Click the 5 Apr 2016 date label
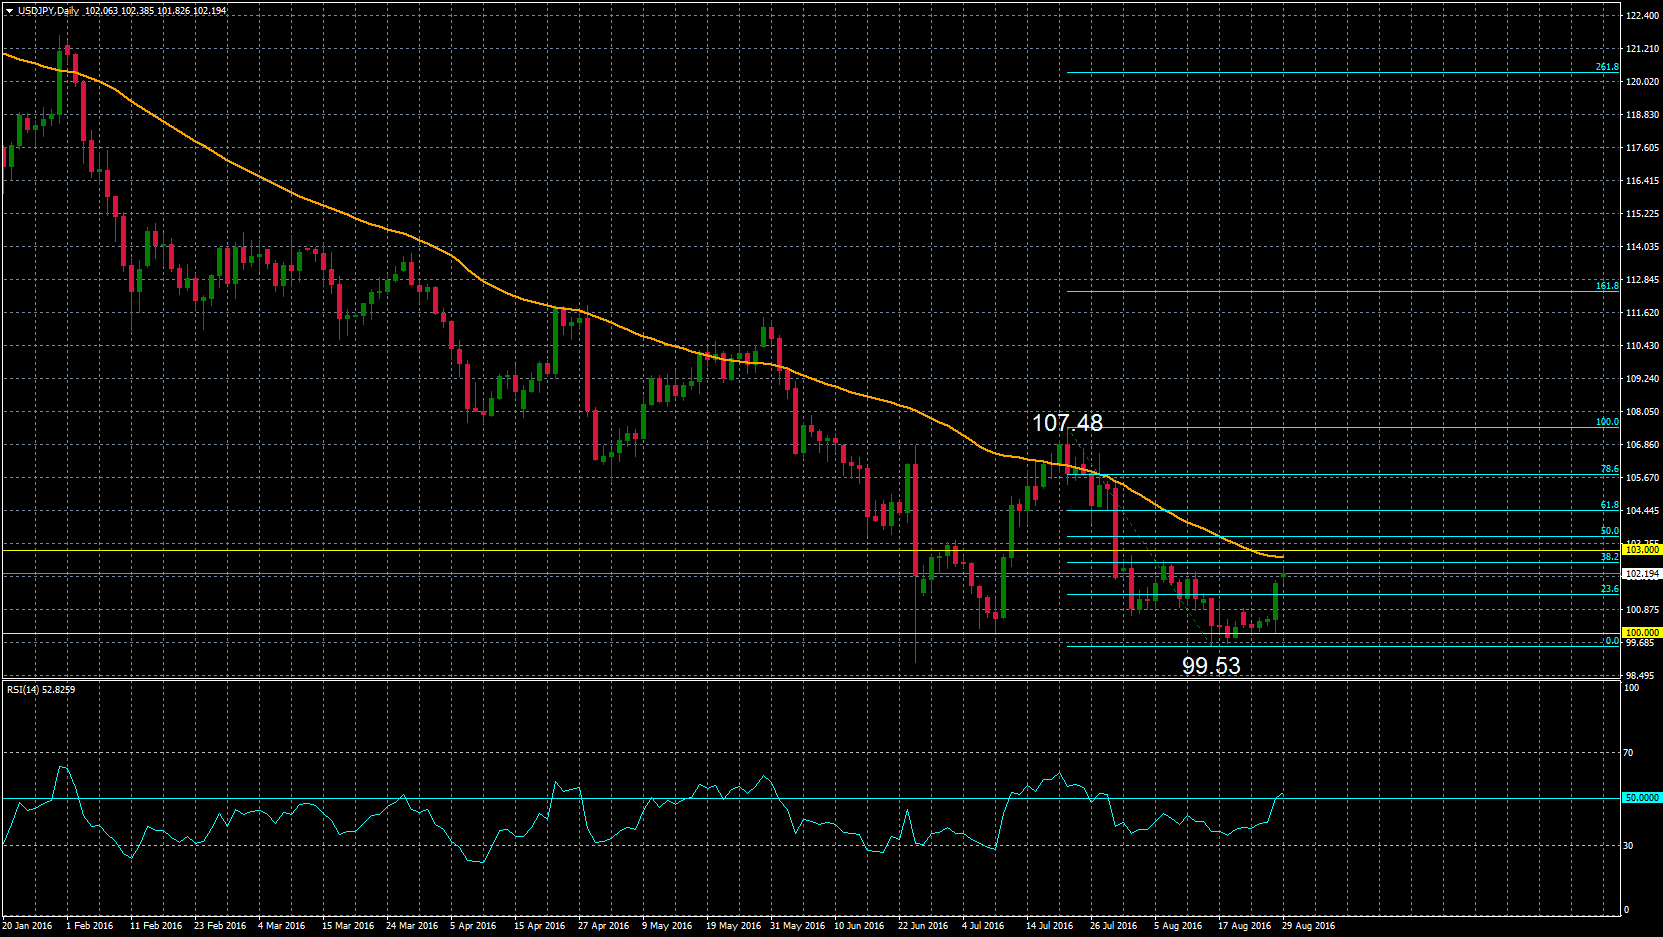This screenshot has width=1663, height=937. tap(474, 926)
